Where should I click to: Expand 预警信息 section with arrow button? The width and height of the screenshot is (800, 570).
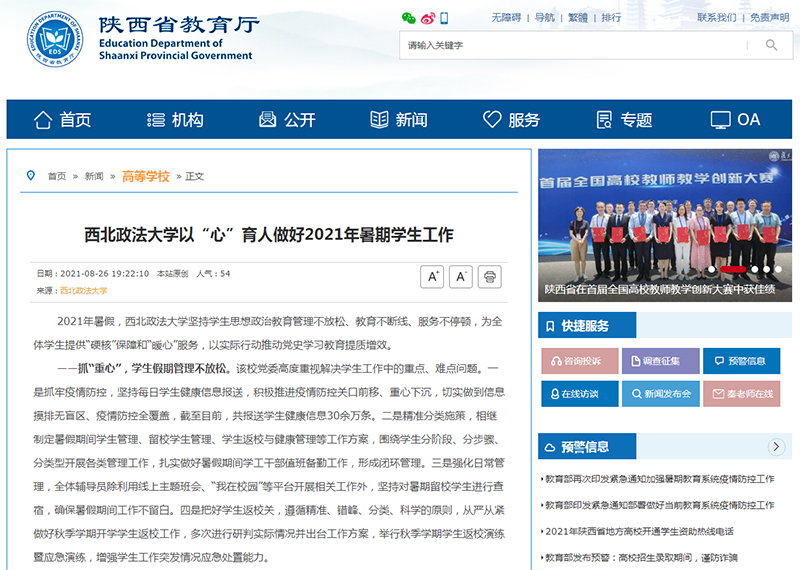pos(776,447)
